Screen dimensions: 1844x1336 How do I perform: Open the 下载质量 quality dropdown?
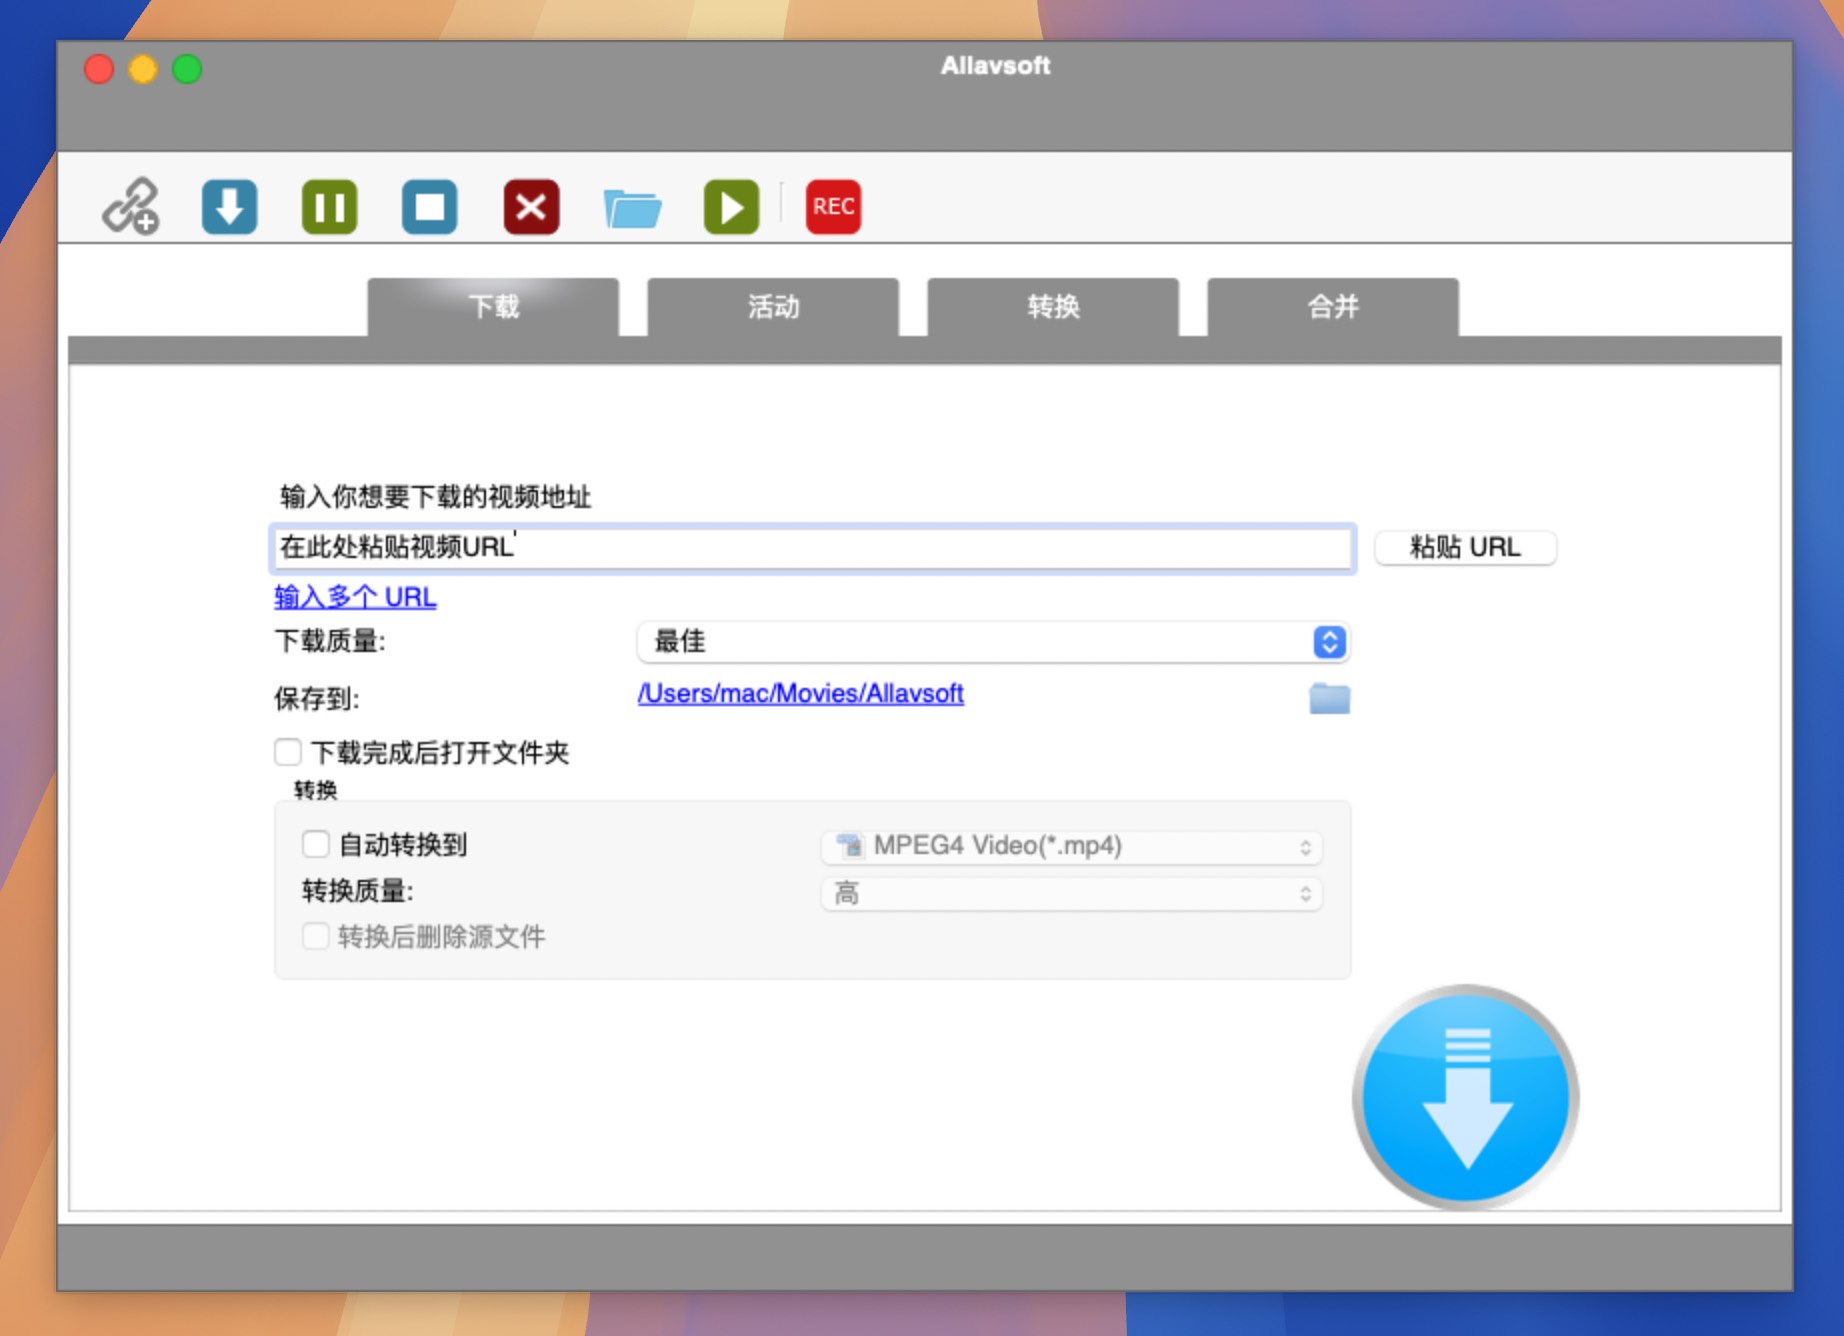click(1329, 643)
